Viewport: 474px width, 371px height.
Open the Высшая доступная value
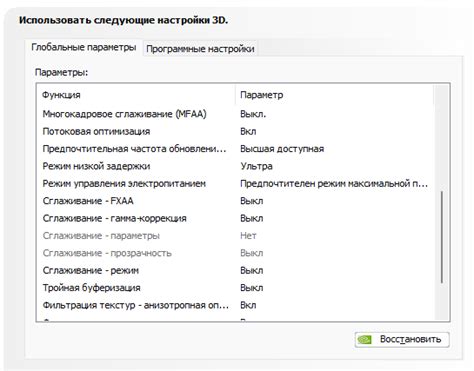point(282,149)
